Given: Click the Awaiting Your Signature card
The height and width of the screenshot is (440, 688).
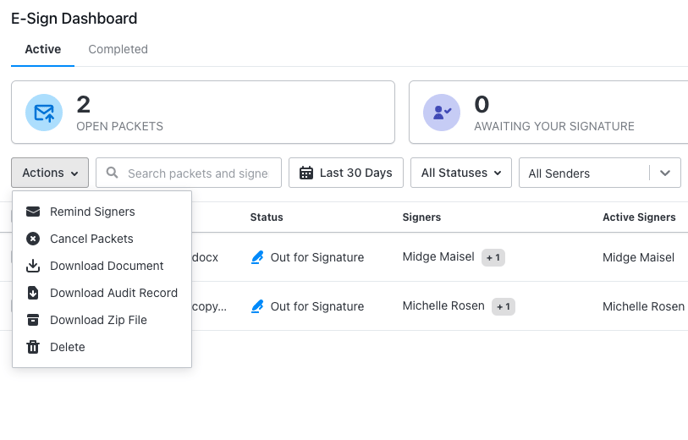Looking at the screenshot, I should (548, 112).
